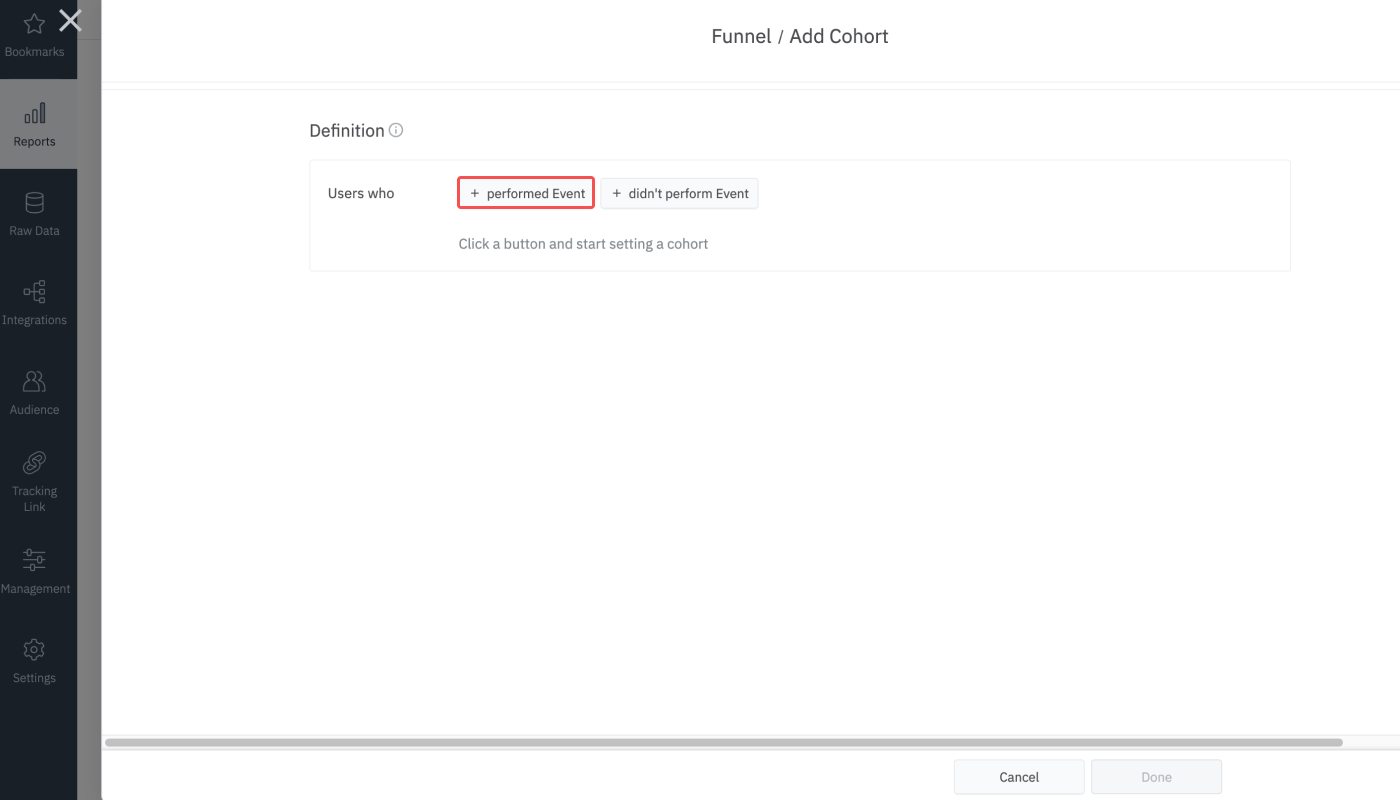This screenshot has width=1400, height=800.
Task: Add a didn't perform Event condition
Action: point(680,193)
